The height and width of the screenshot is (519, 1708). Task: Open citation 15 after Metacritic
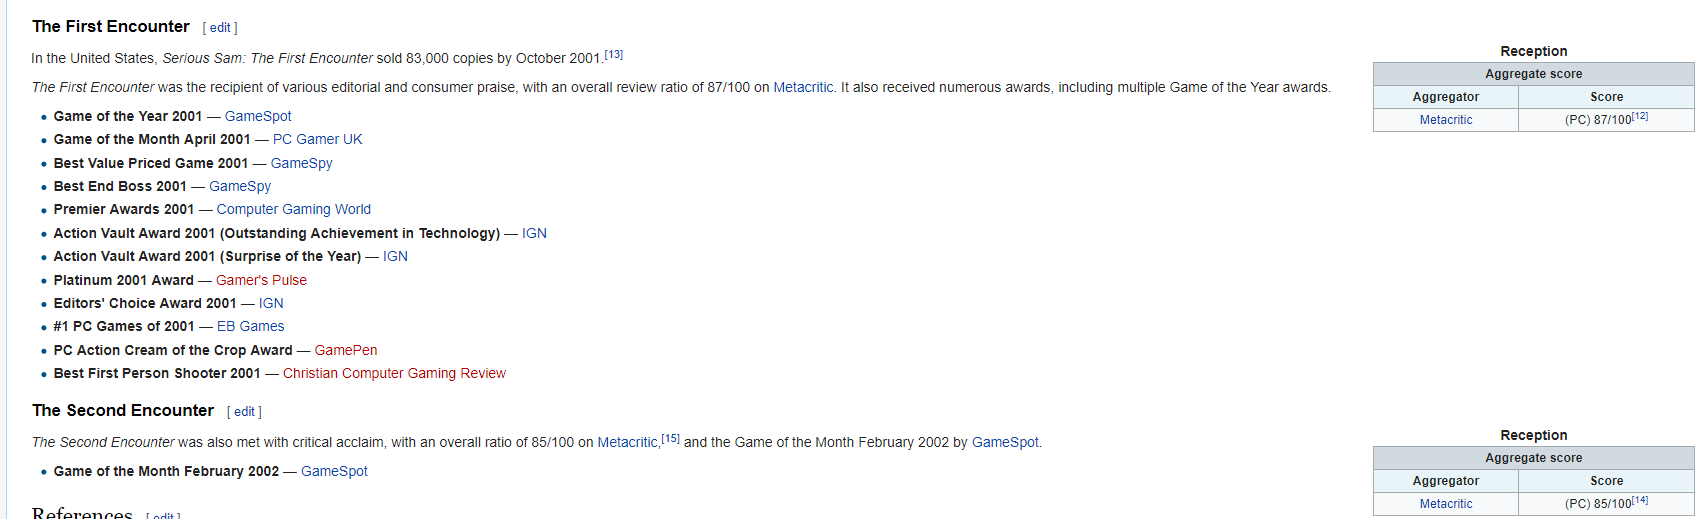click(x=670, y=439)
